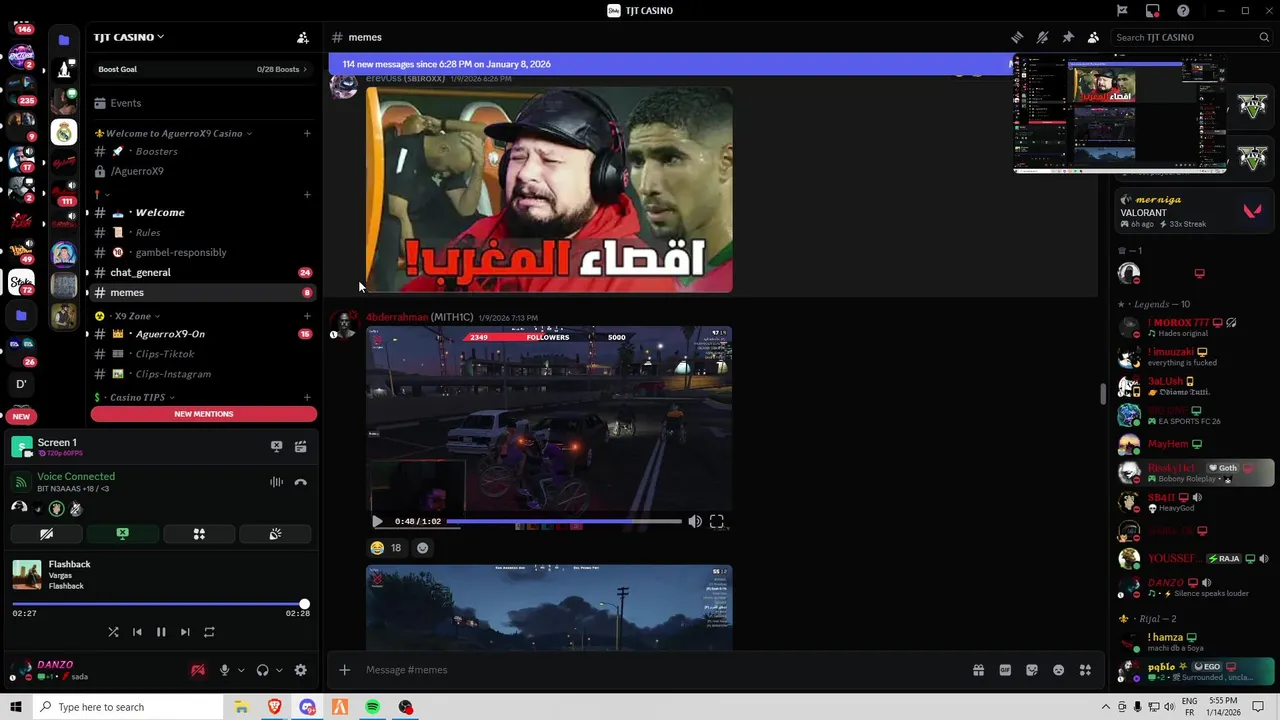
Task: Open the upload plus button in message bar
Action: (x=344, y=670)
